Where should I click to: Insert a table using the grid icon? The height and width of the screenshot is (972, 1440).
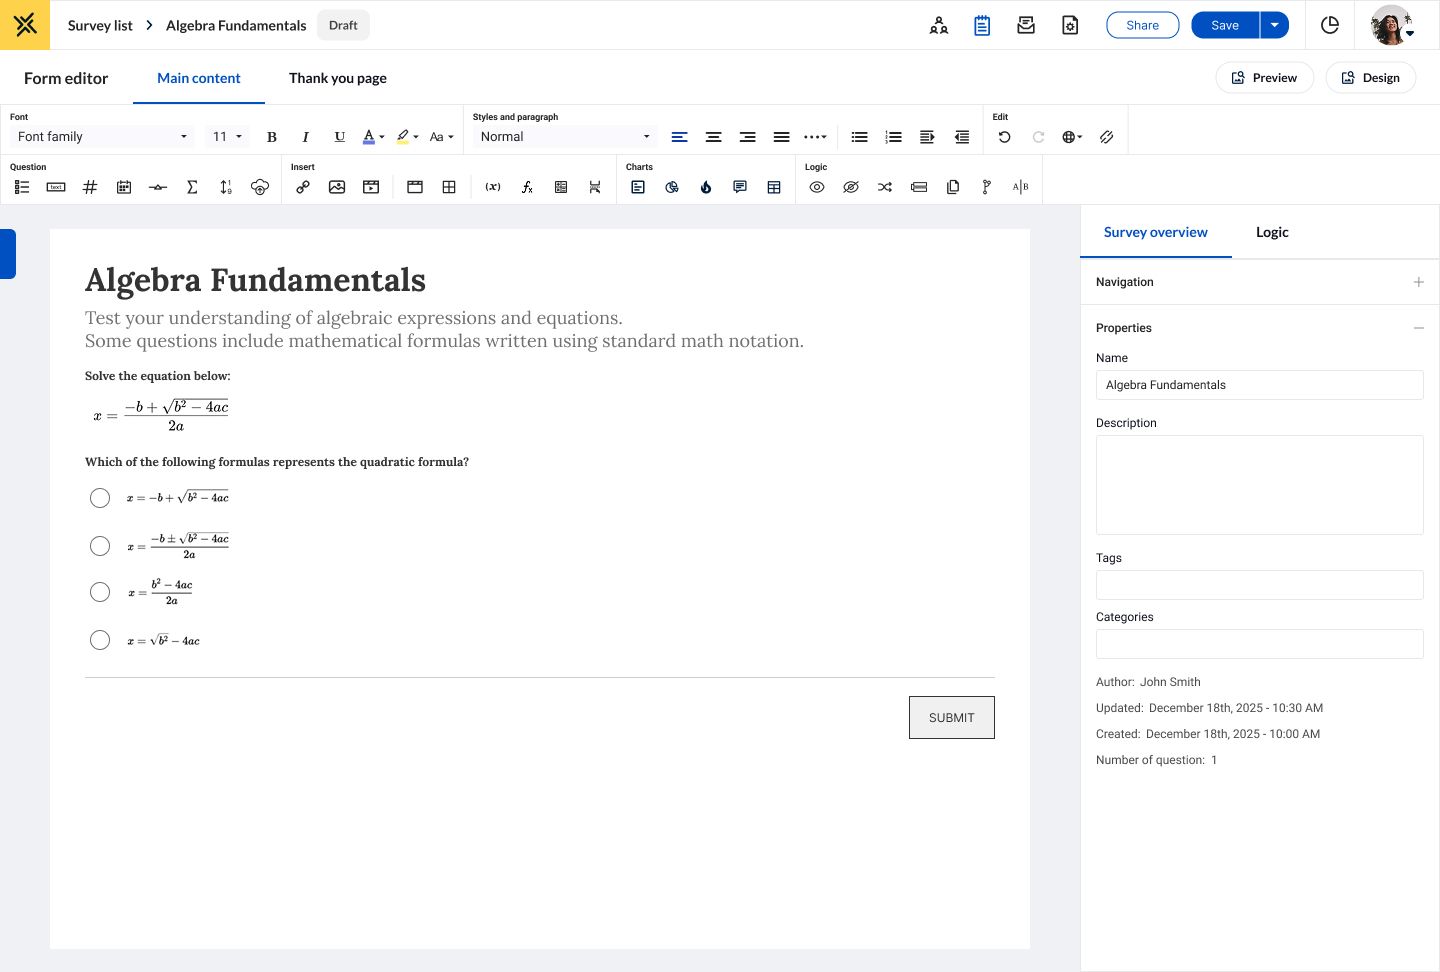(449, 187)
